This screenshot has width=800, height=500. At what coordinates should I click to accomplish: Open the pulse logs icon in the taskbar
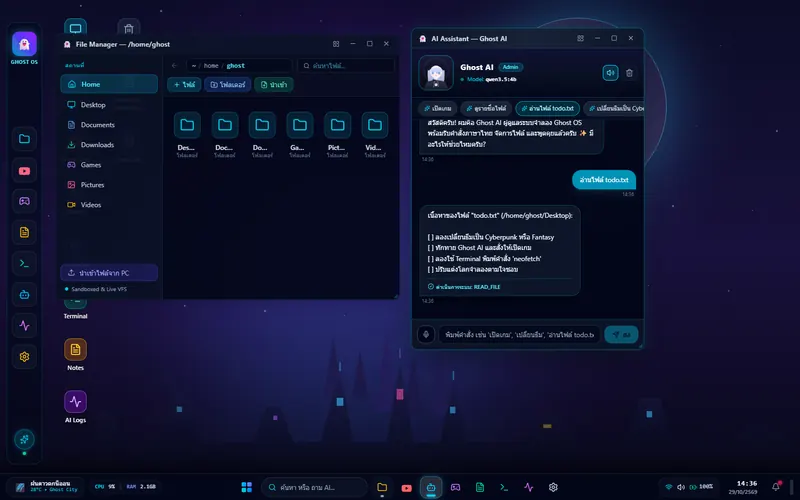pyautogui.click(x=529, y=487)
